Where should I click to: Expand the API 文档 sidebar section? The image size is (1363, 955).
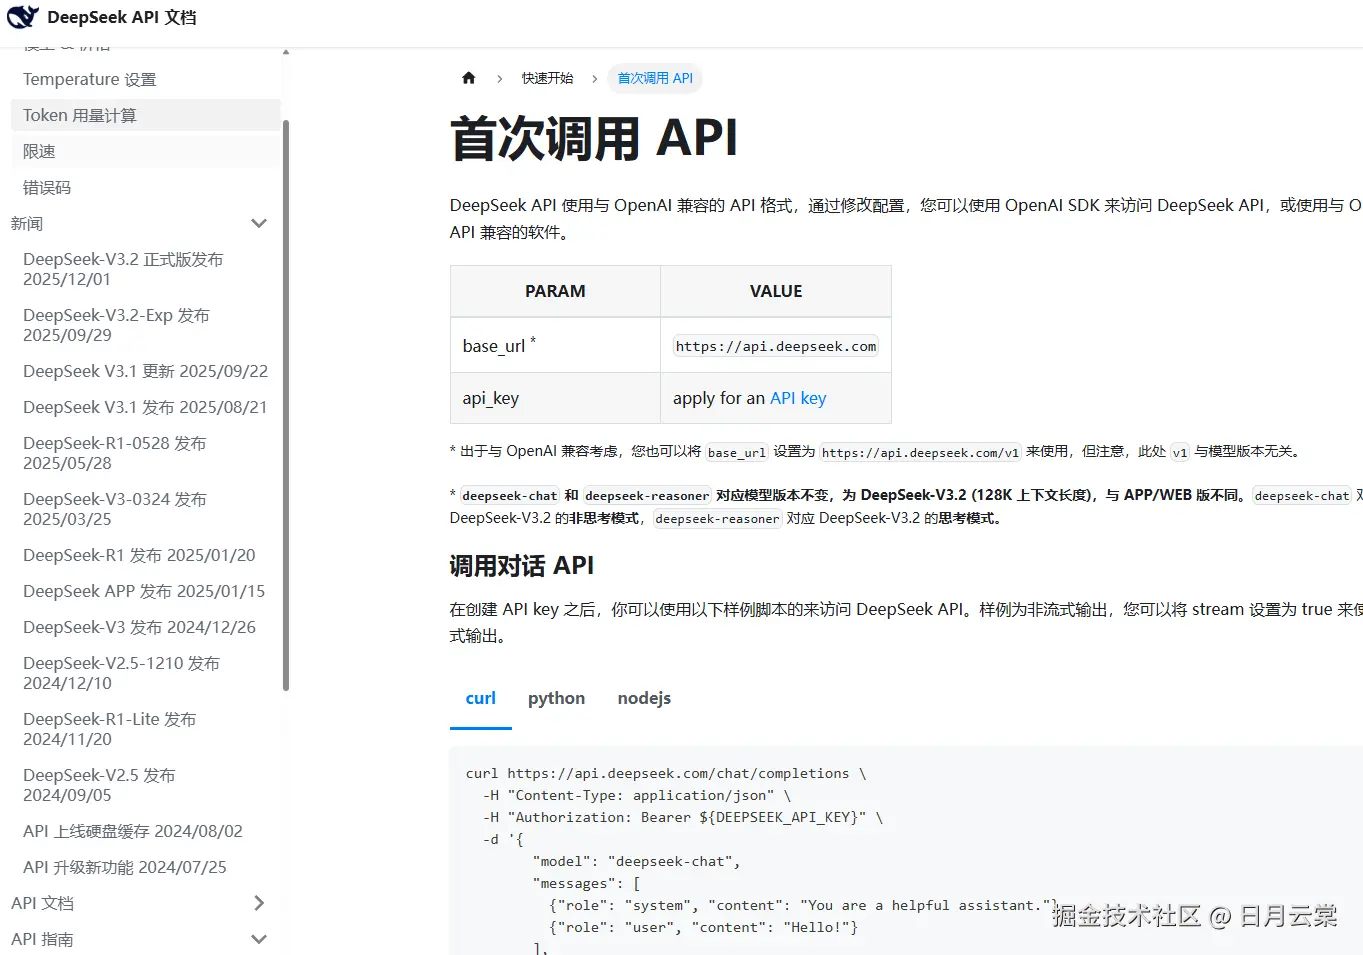259,902
